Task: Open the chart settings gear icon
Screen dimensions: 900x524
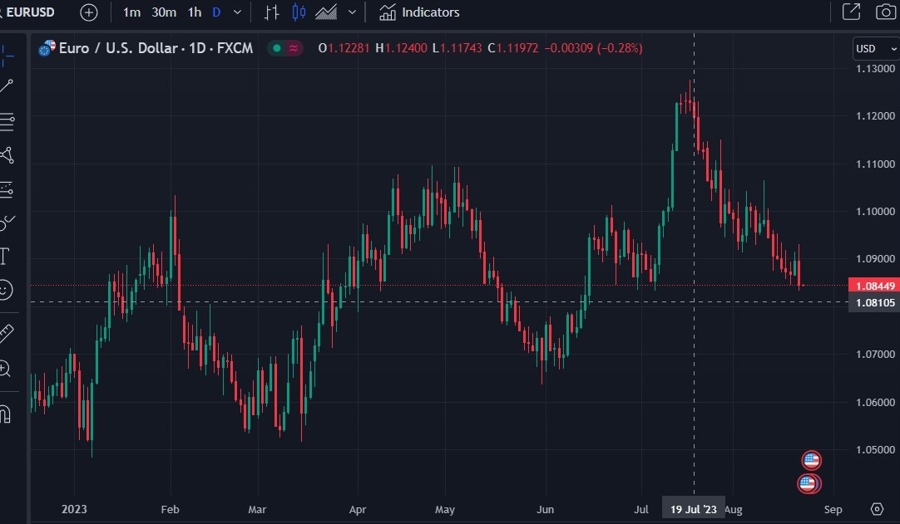Action: click(876, 509)
